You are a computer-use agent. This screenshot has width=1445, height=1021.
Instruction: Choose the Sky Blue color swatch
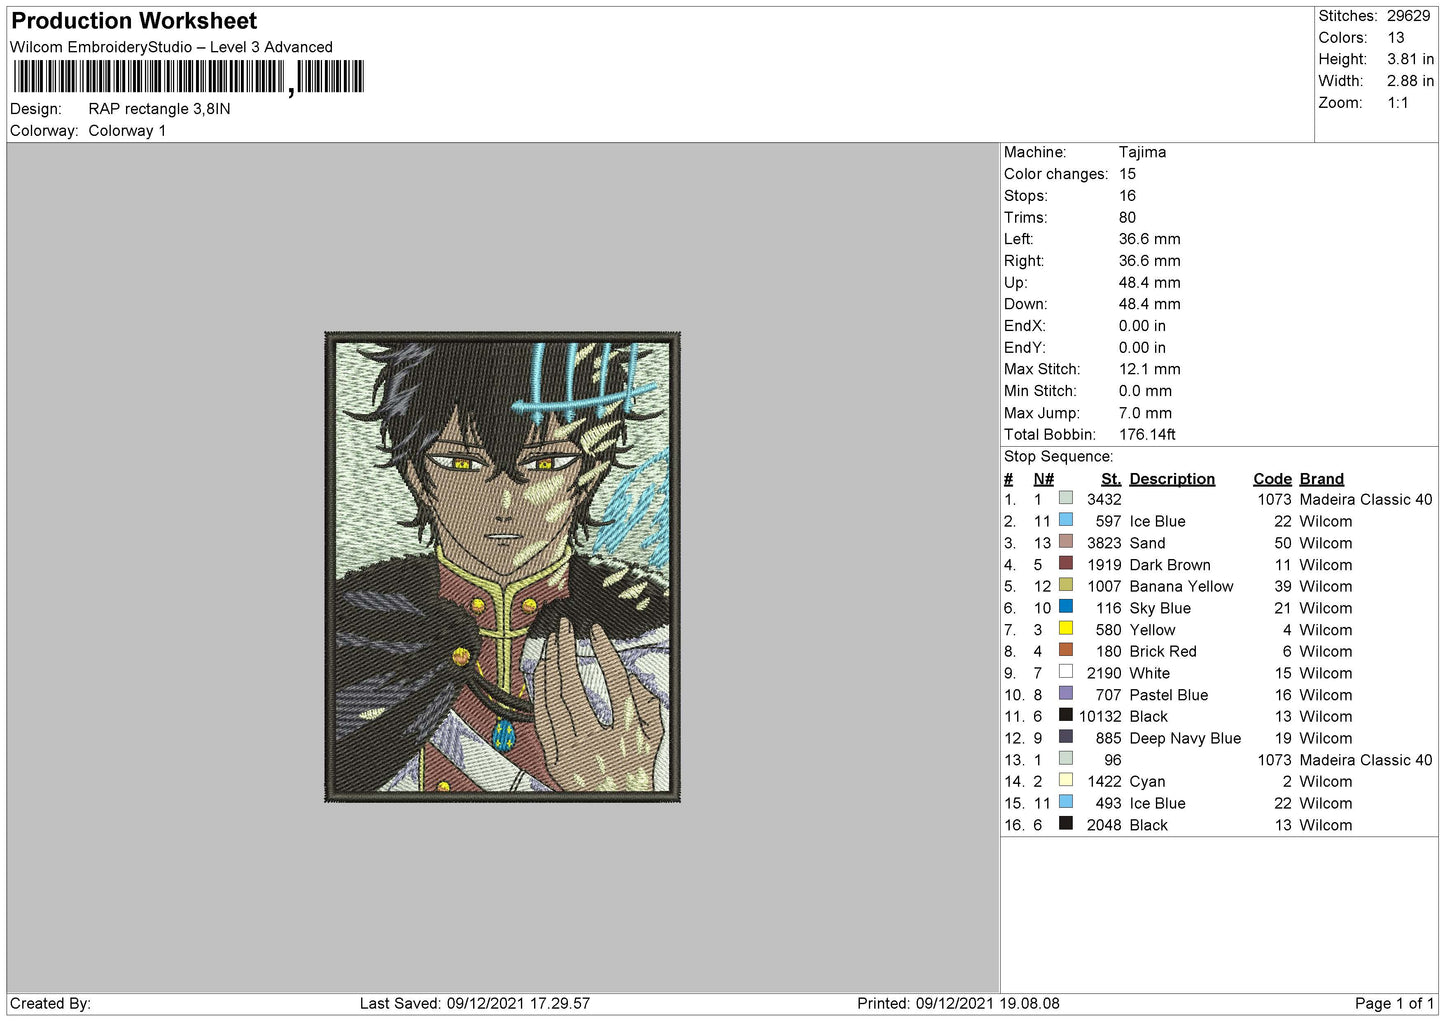[1066, 607]
